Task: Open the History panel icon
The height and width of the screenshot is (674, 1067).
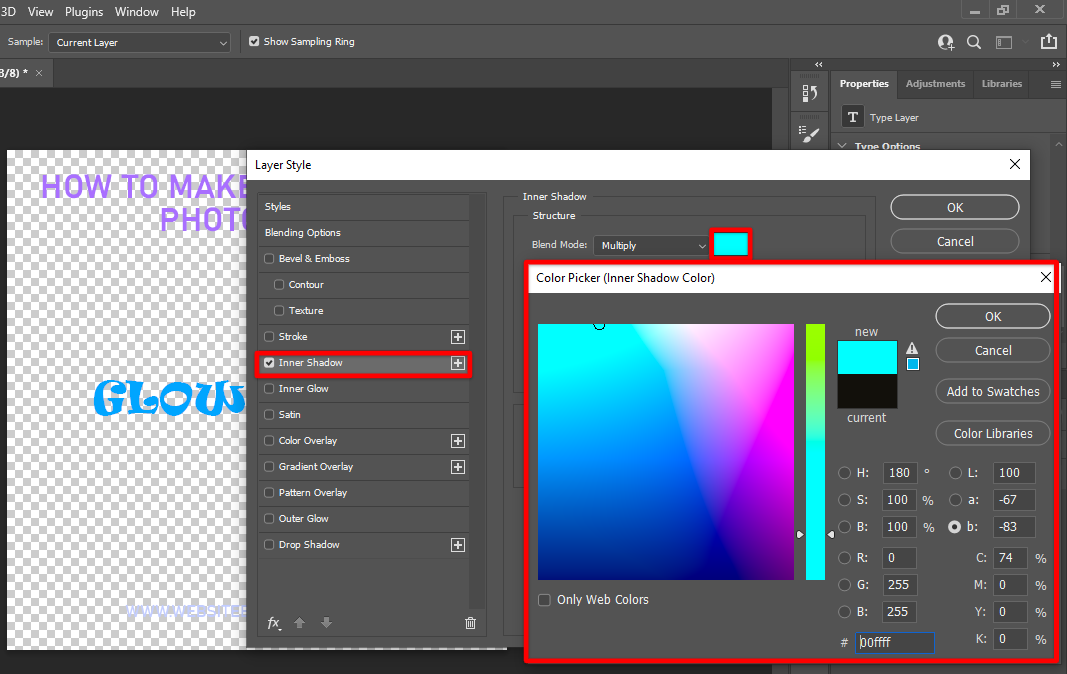Action: click(810, 93)
